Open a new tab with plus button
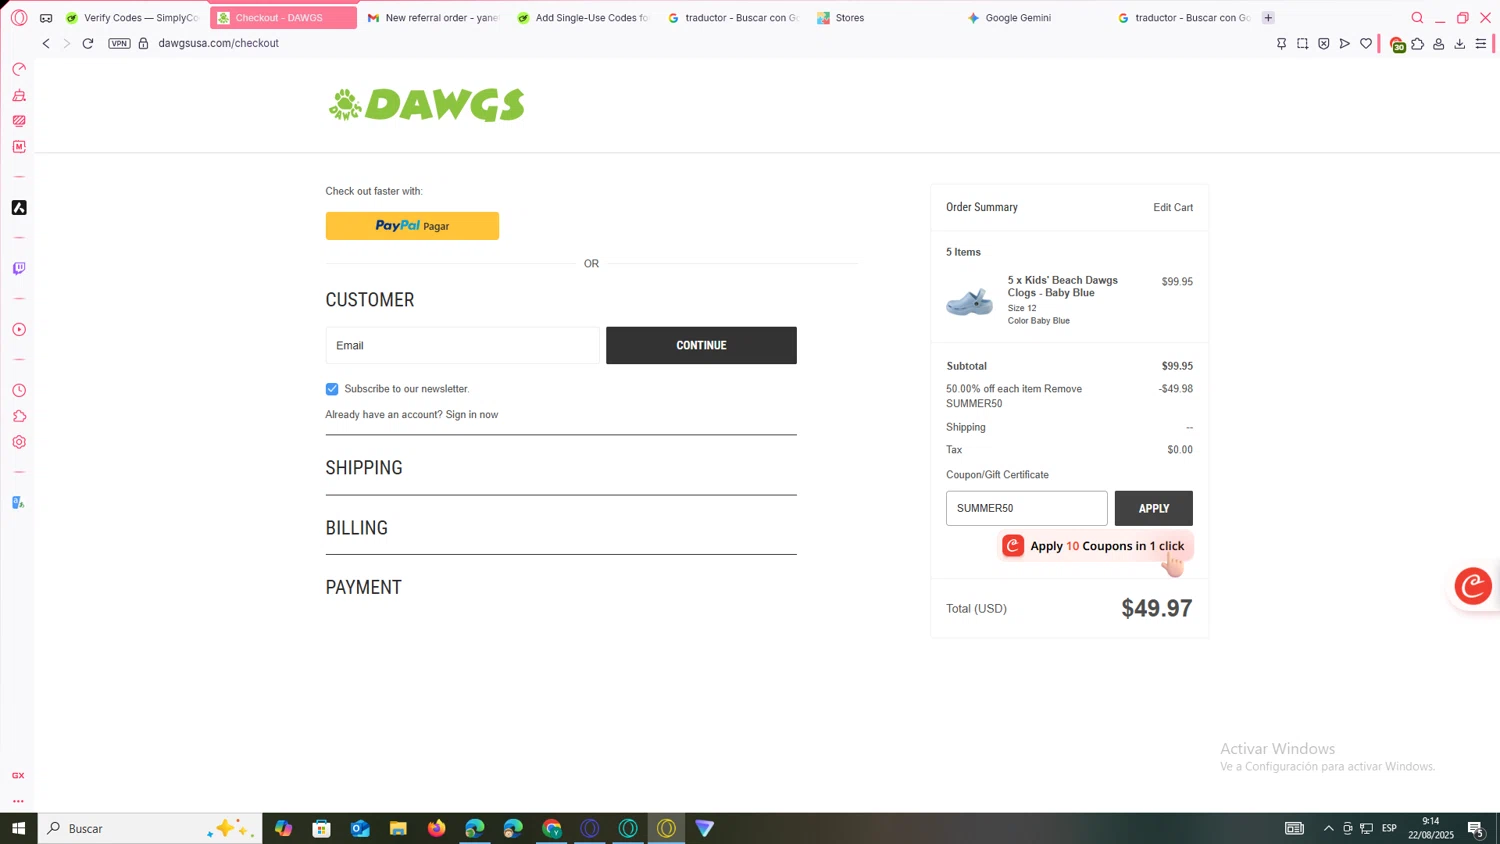The height and width of the screenshot is (844, 1500). click(x=1268, y=18)
